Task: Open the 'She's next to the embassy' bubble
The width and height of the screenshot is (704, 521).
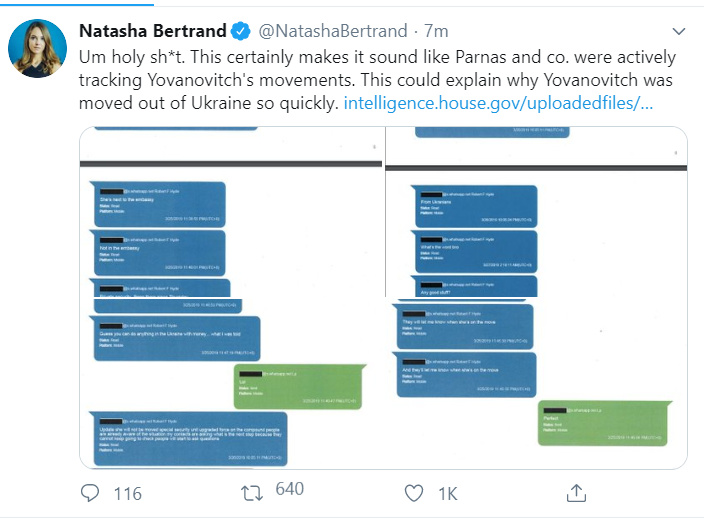Action: click(158, 203)
